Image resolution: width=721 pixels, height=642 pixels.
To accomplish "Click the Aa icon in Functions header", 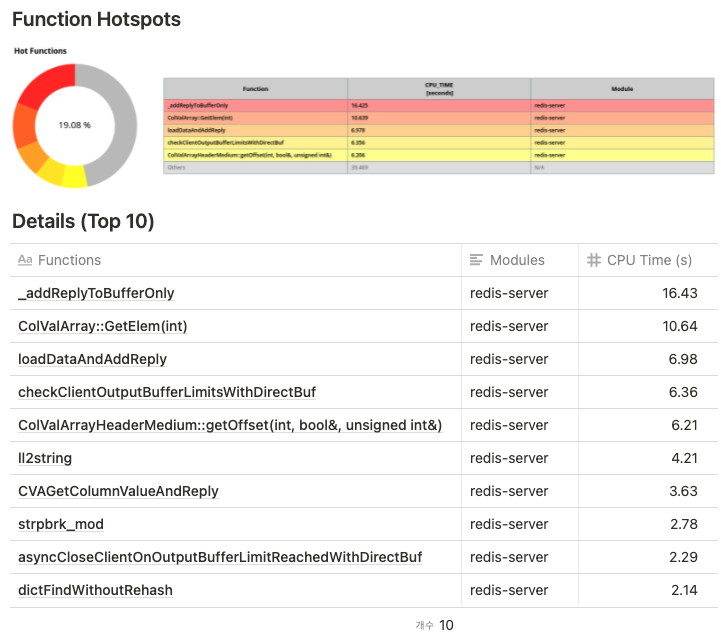I will tap(25, 260).
